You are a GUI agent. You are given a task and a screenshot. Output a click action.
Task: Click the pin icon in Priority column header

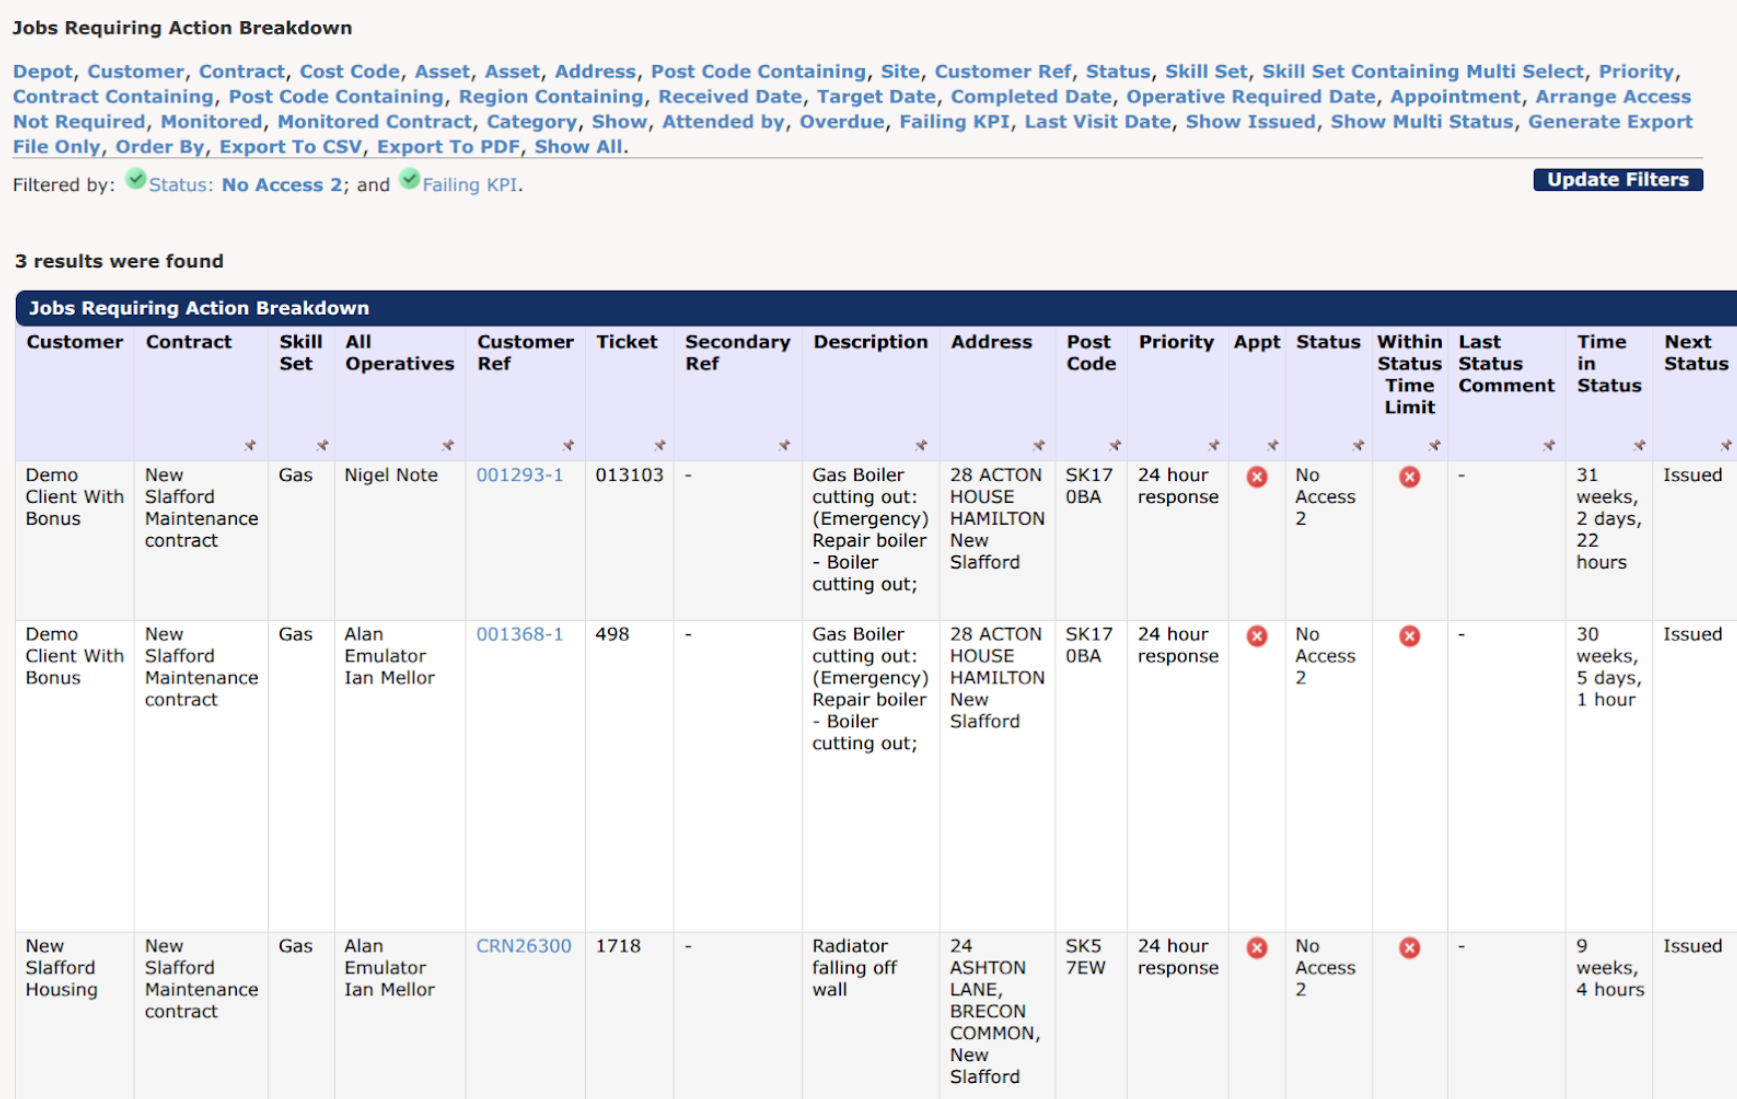1213,445
